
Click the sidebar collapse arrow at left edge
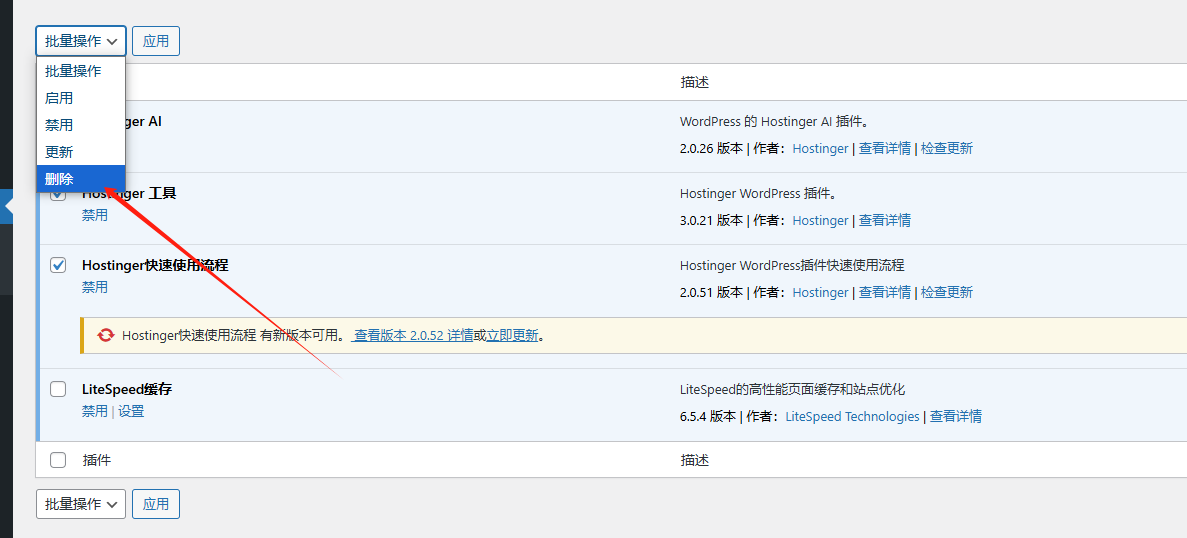[8, 206]
